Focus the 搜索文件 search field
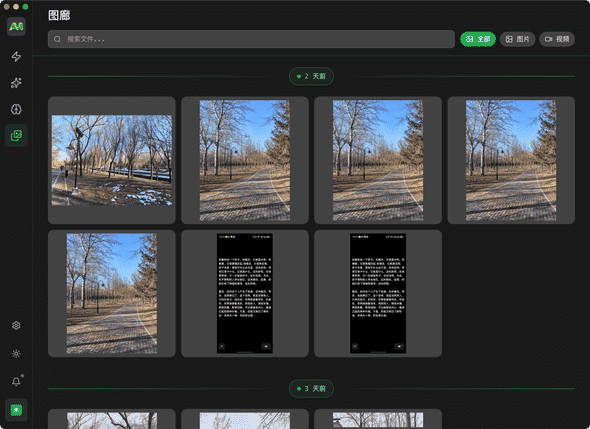 251,39
